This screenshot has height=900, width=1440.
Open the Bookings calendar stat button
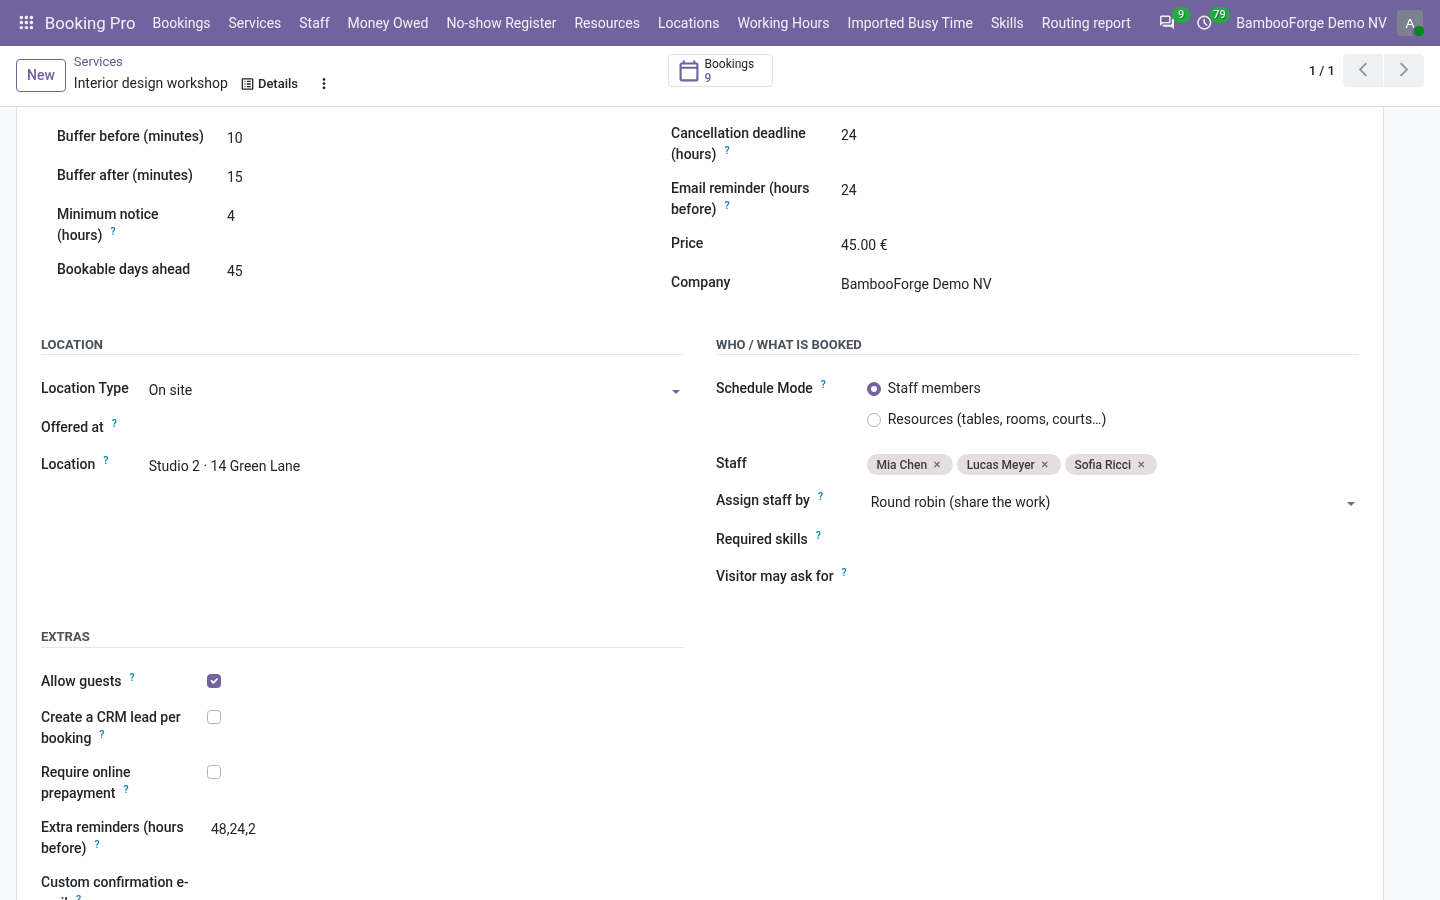tap(720, 71)
